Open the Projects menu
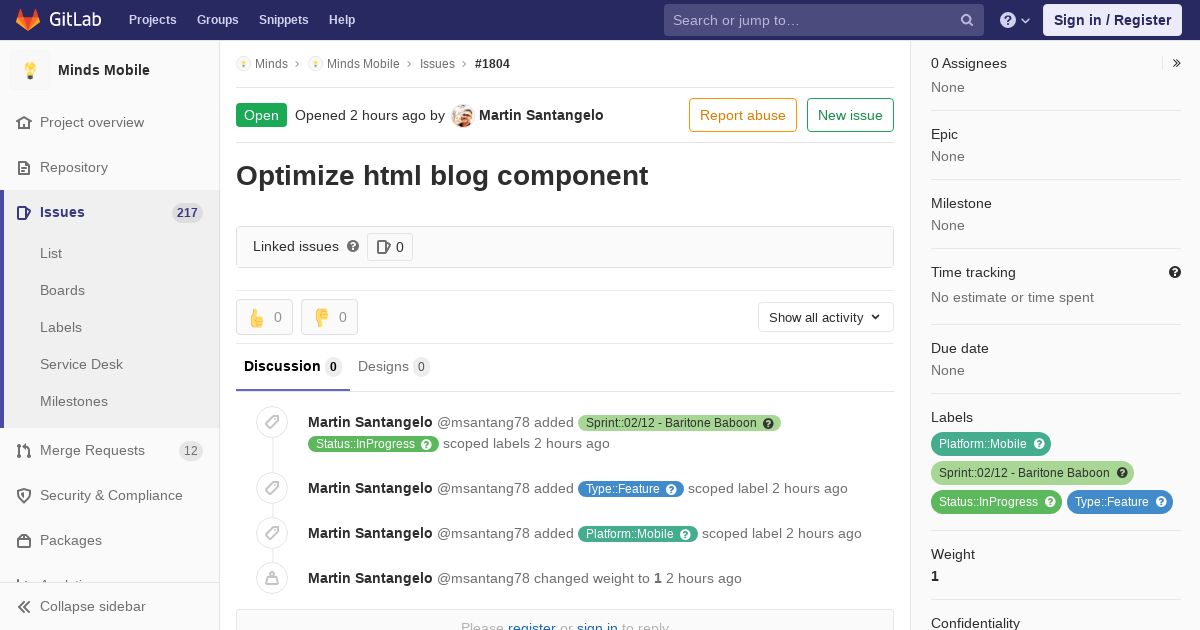Image resolution: width=1200 pixels, height=630 pixels. (152, 20)
